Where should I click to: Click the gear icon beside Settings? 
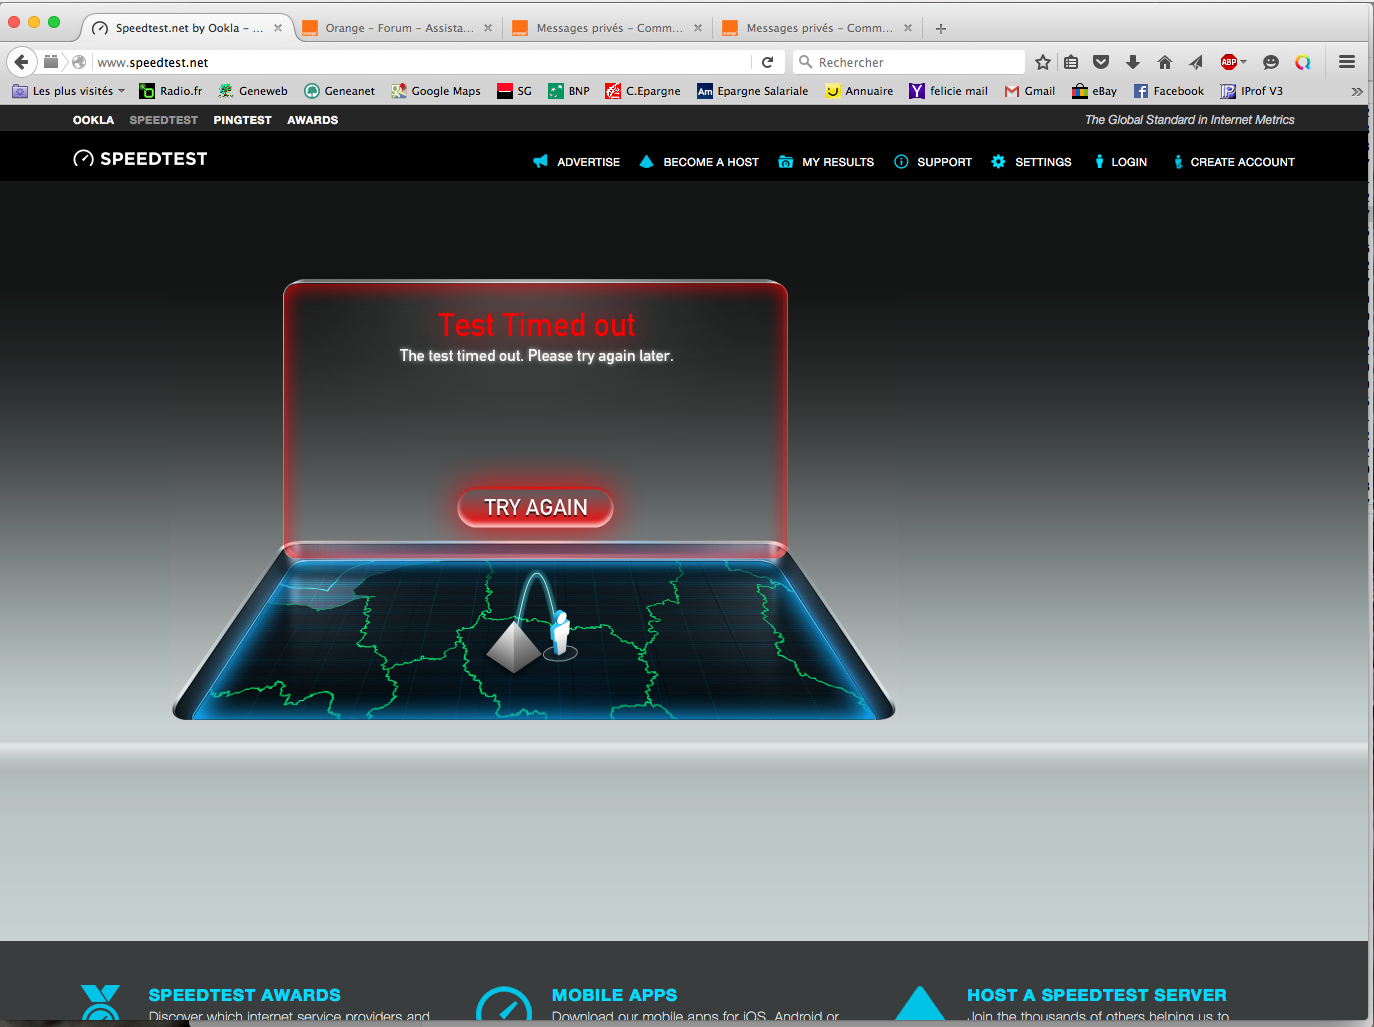[x=998, y=161]
